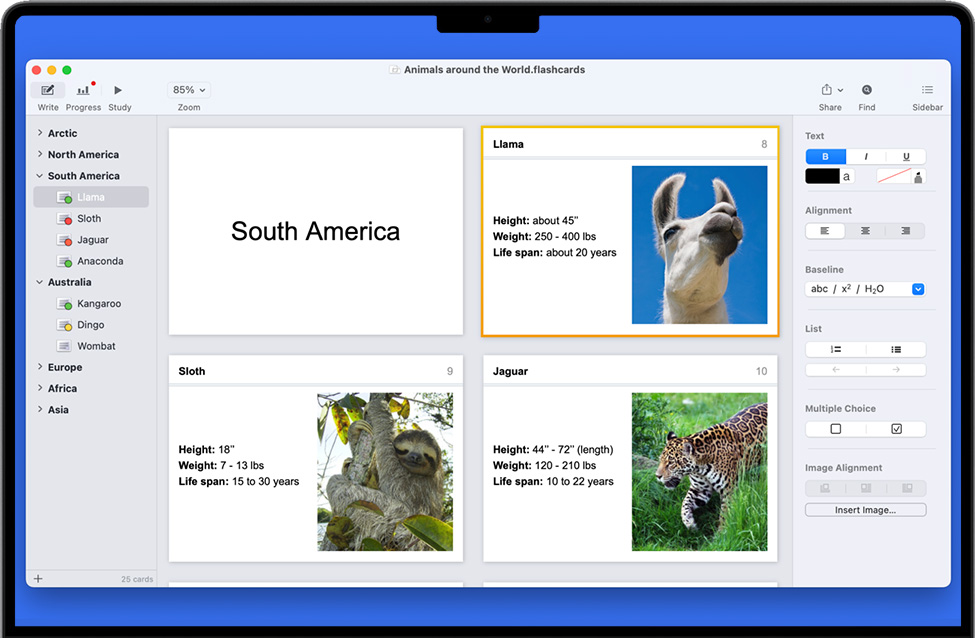Expand the Europe group
The image size is (975, 638).
click(40, 367)
